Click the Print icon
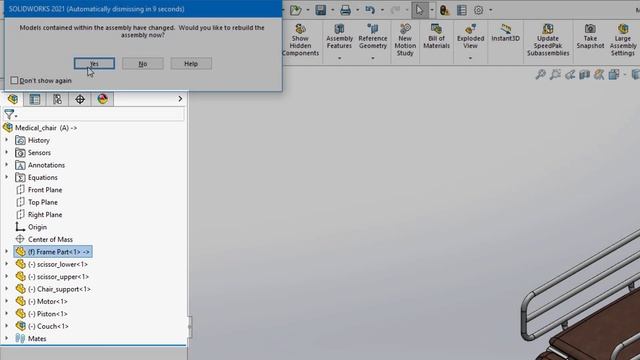 click(345, 10)
